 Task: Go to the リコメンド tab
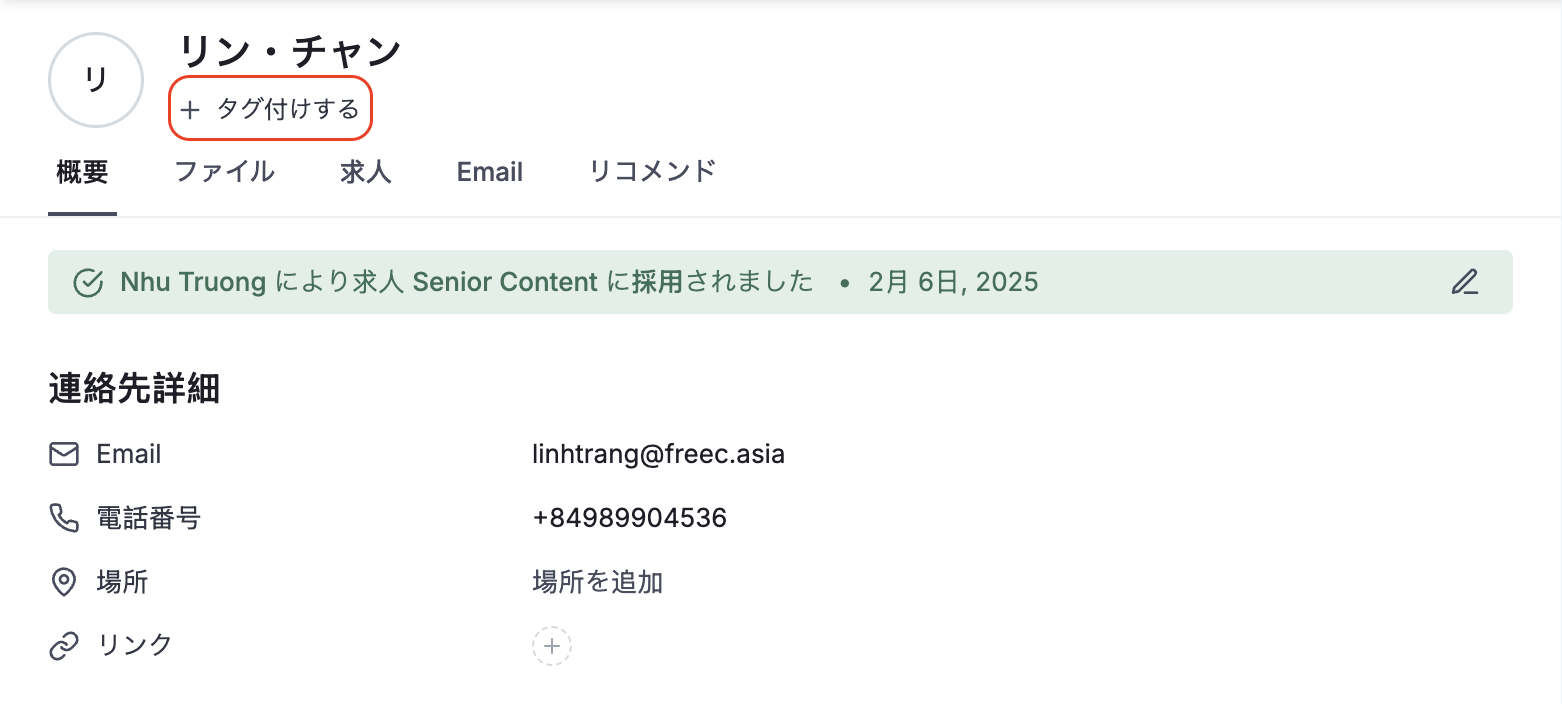point(652,171)
